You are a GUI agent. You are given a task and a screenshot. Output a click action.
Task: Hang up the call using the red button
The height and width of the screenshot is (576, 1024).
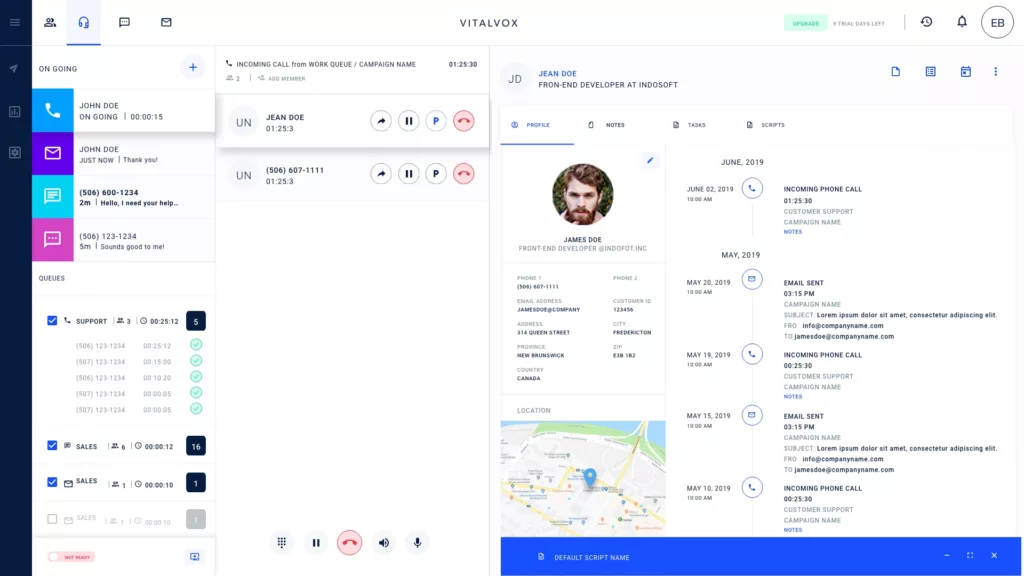(x=349, y=542)
